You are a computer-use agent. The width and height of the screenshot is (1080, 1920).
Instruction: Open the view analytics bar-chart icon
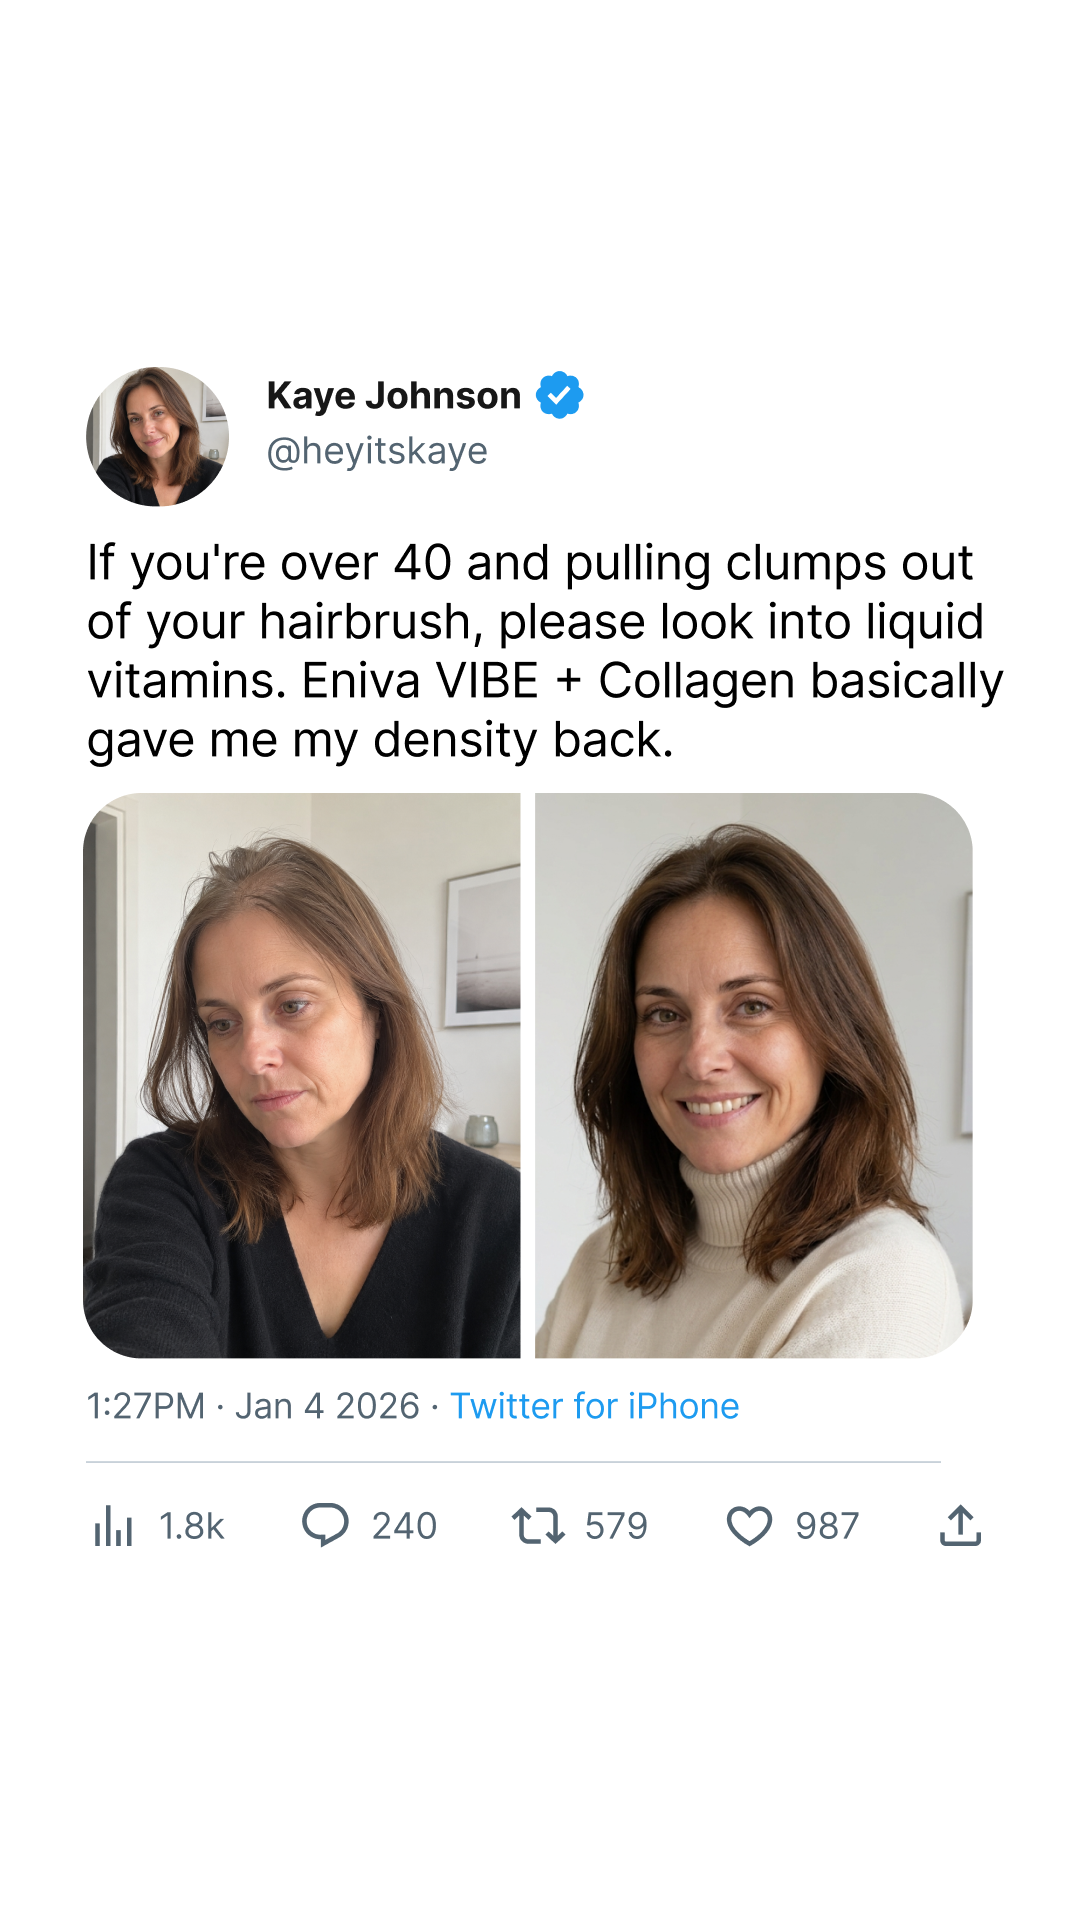113,1526
